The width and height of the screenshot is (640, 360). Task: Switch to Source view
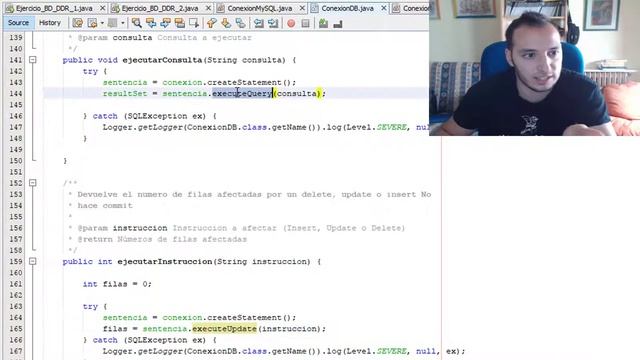[18, 23]
